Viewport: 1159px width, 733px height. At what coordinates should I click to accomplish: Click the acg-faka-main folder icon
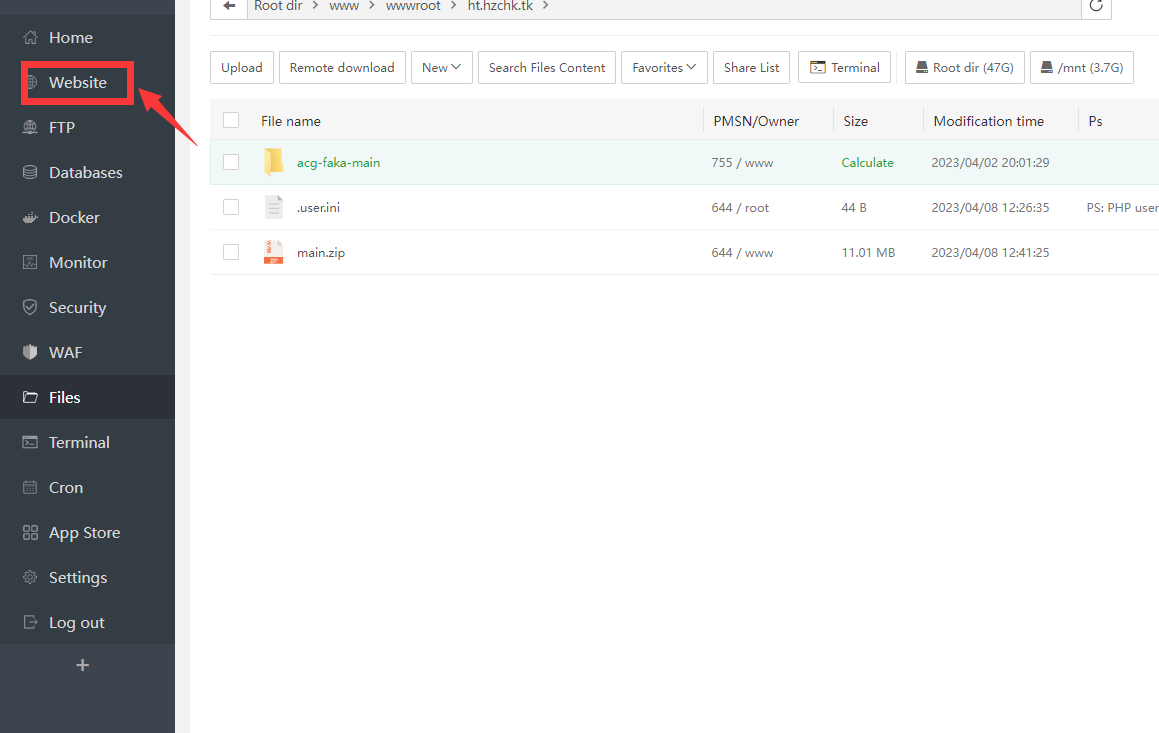[x=274, y=162]
